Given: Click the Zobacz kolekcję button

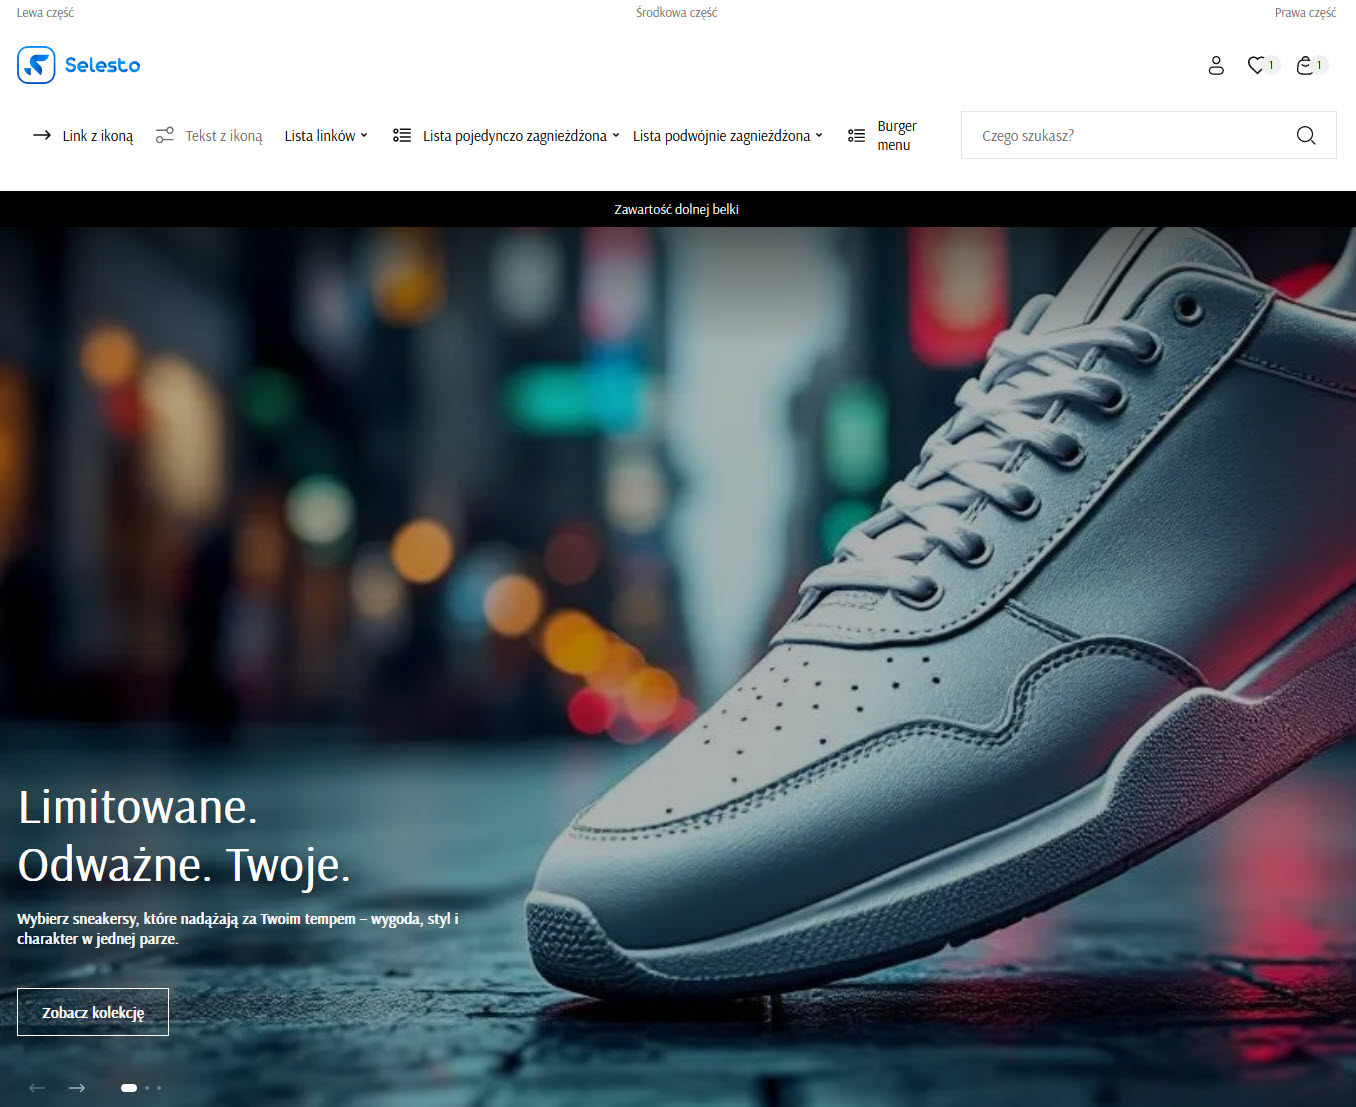Looking at the screenshot, I should pyautogui.click(x=93, y=1012).
